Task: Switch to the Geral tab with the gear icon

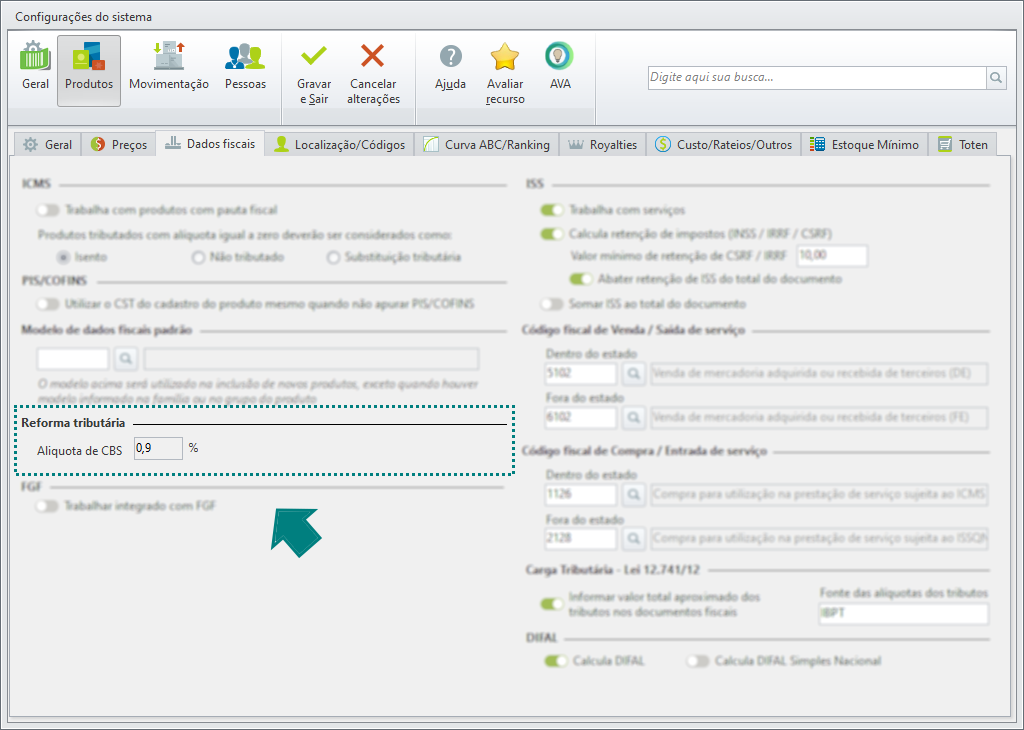Action: 48,144
